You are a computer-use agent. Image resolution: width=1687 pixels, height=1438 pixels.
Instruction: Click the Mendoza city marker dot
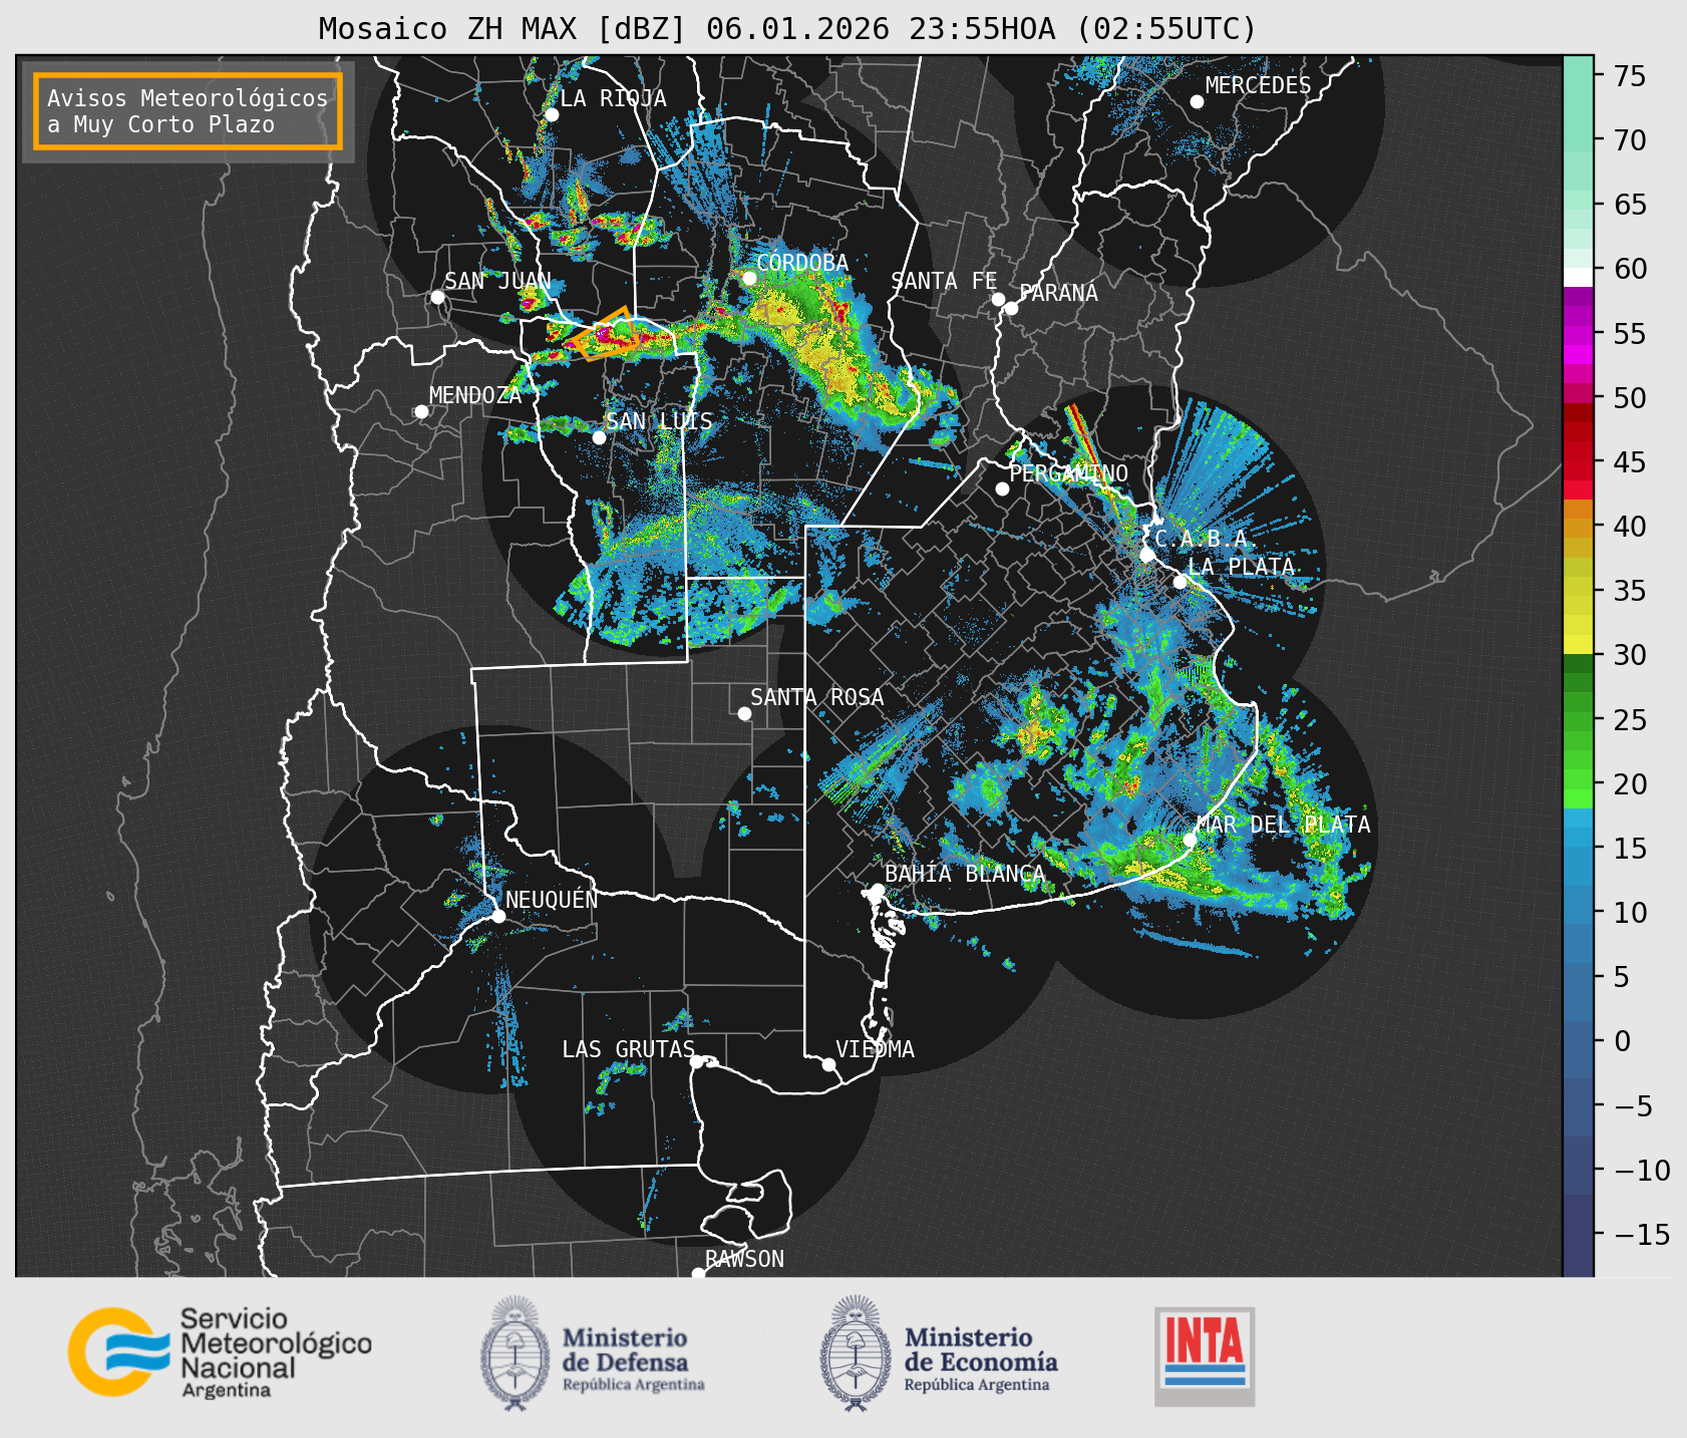(x=421, y=412)
